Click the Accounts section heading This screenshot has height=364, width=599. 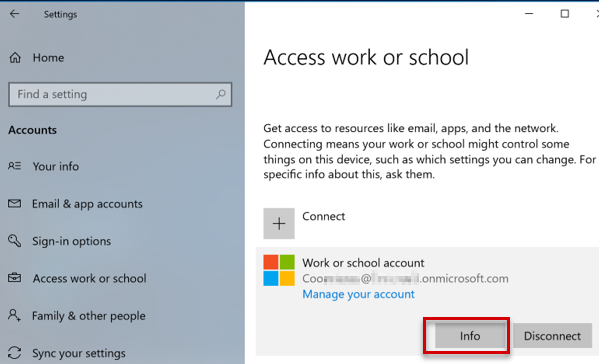(x=32, y=130)
